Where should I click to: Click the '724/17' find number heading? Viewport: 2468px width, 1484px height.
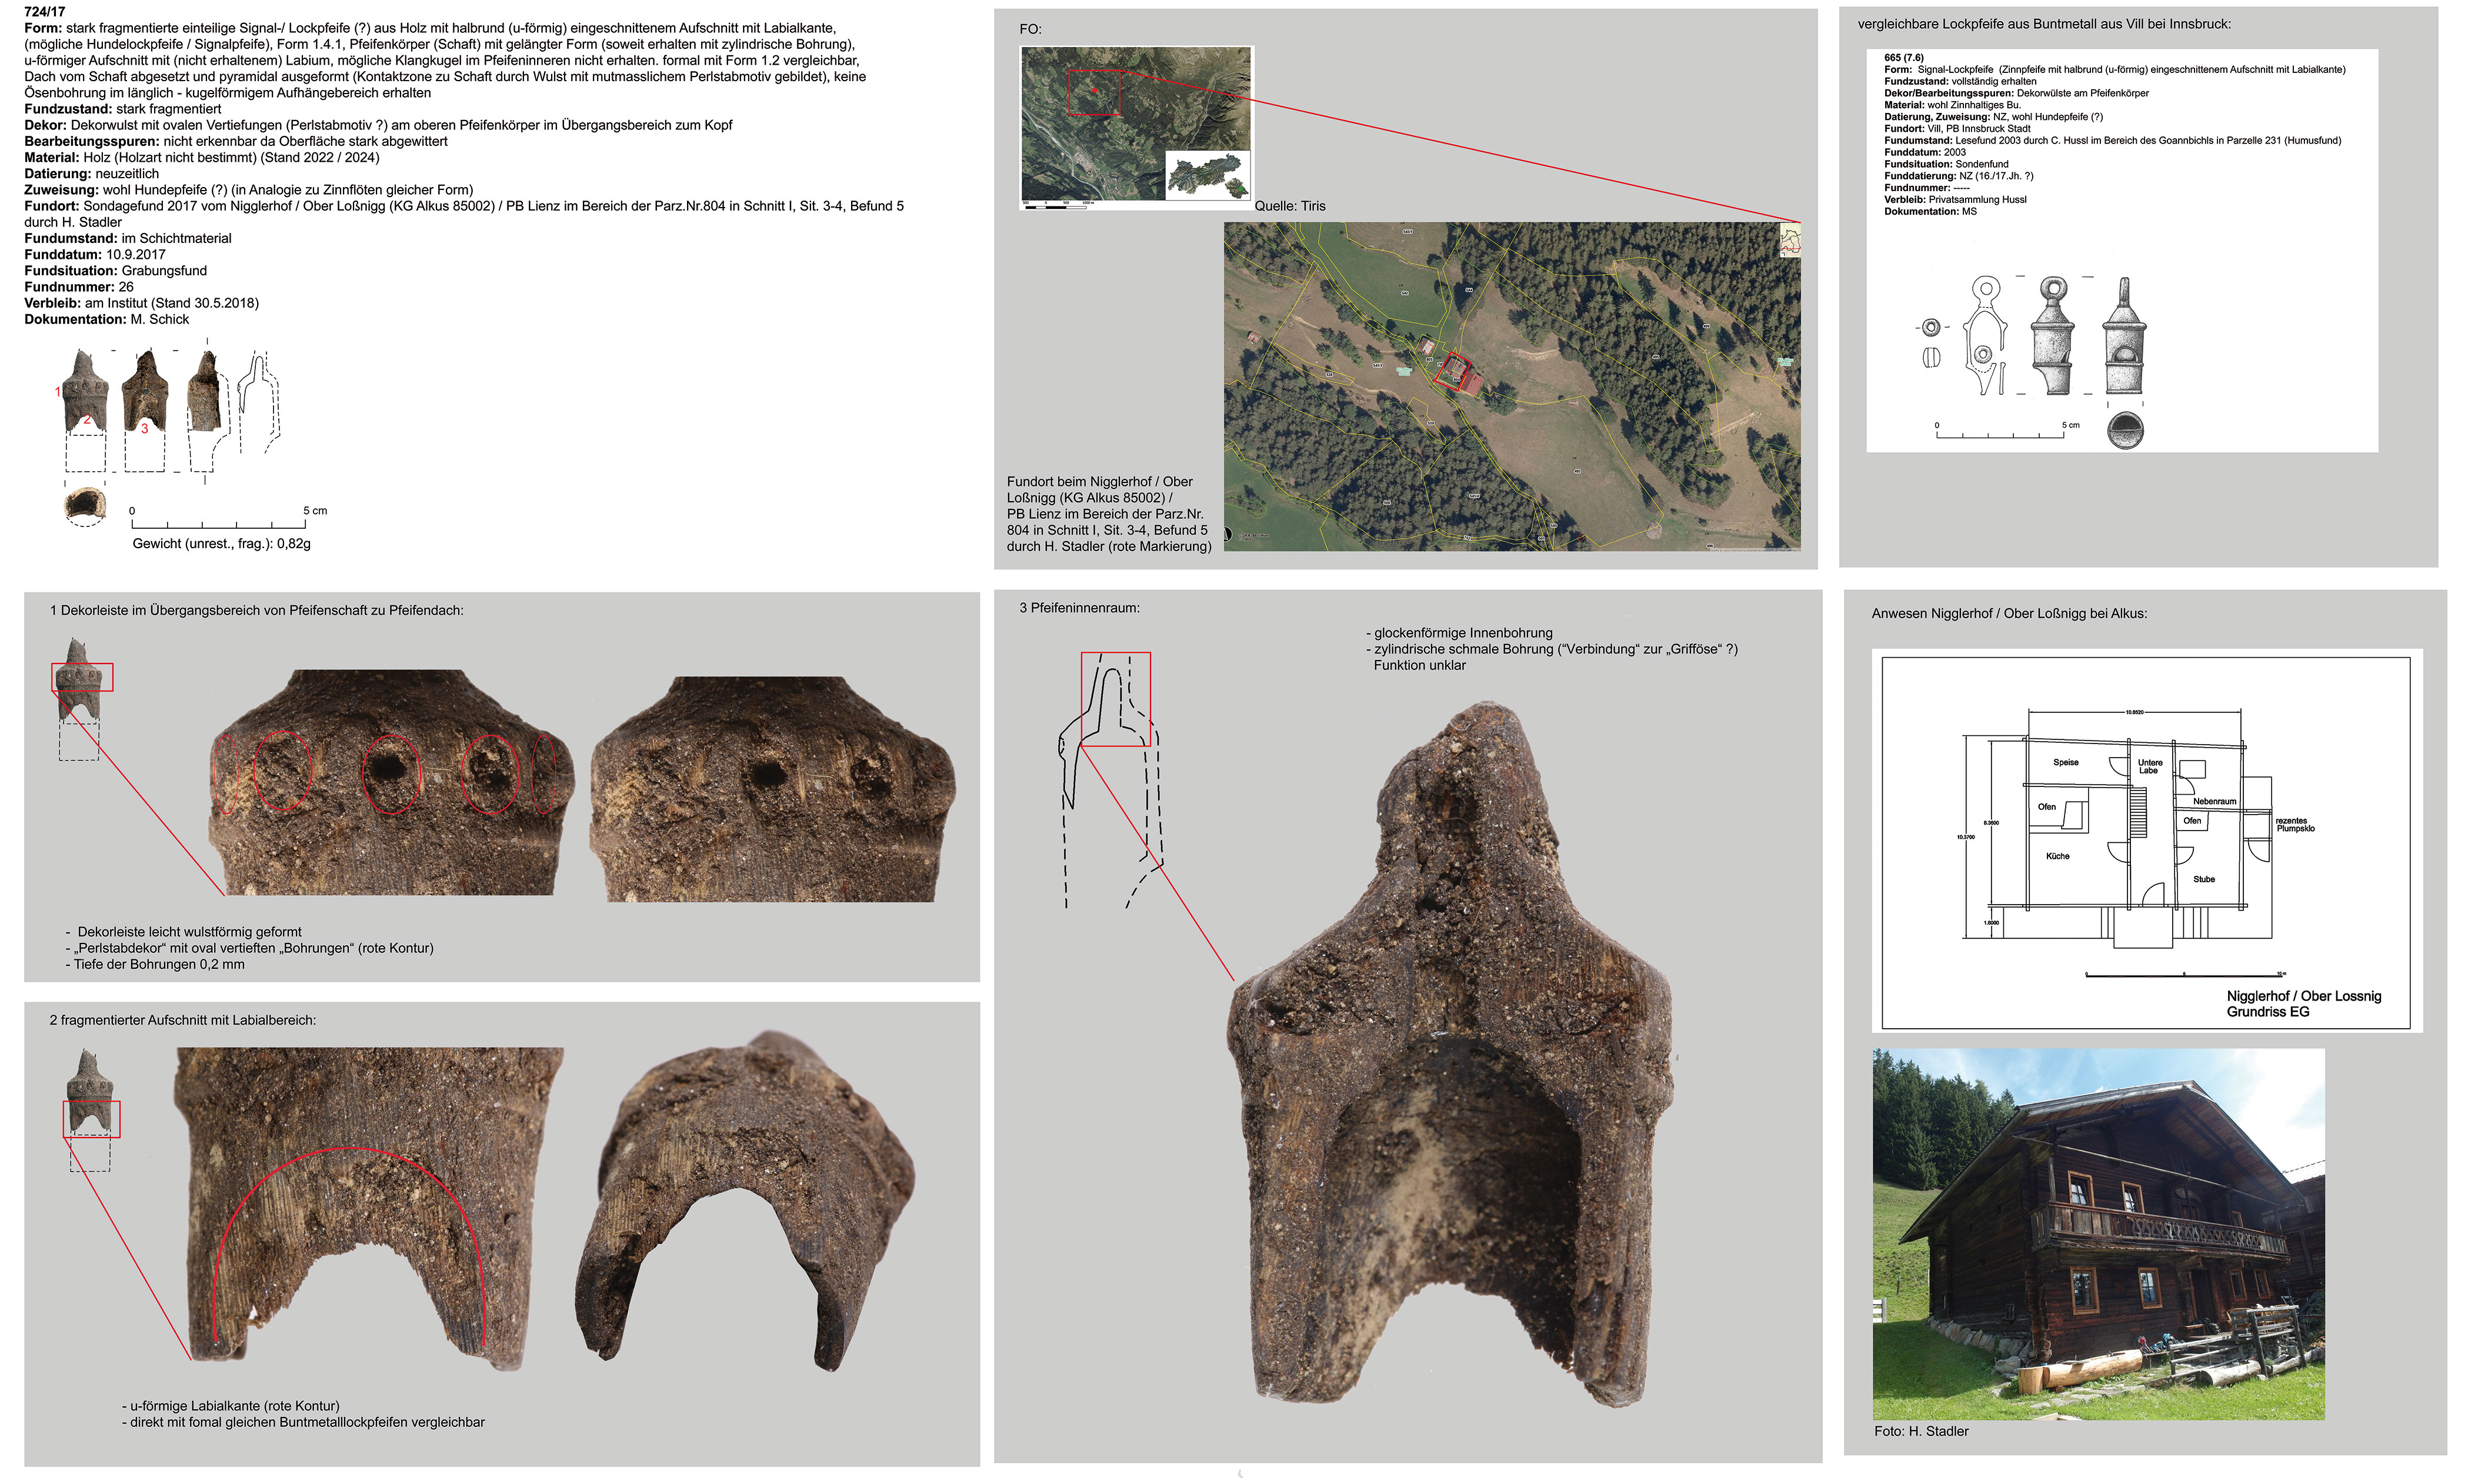coord(44,11)
